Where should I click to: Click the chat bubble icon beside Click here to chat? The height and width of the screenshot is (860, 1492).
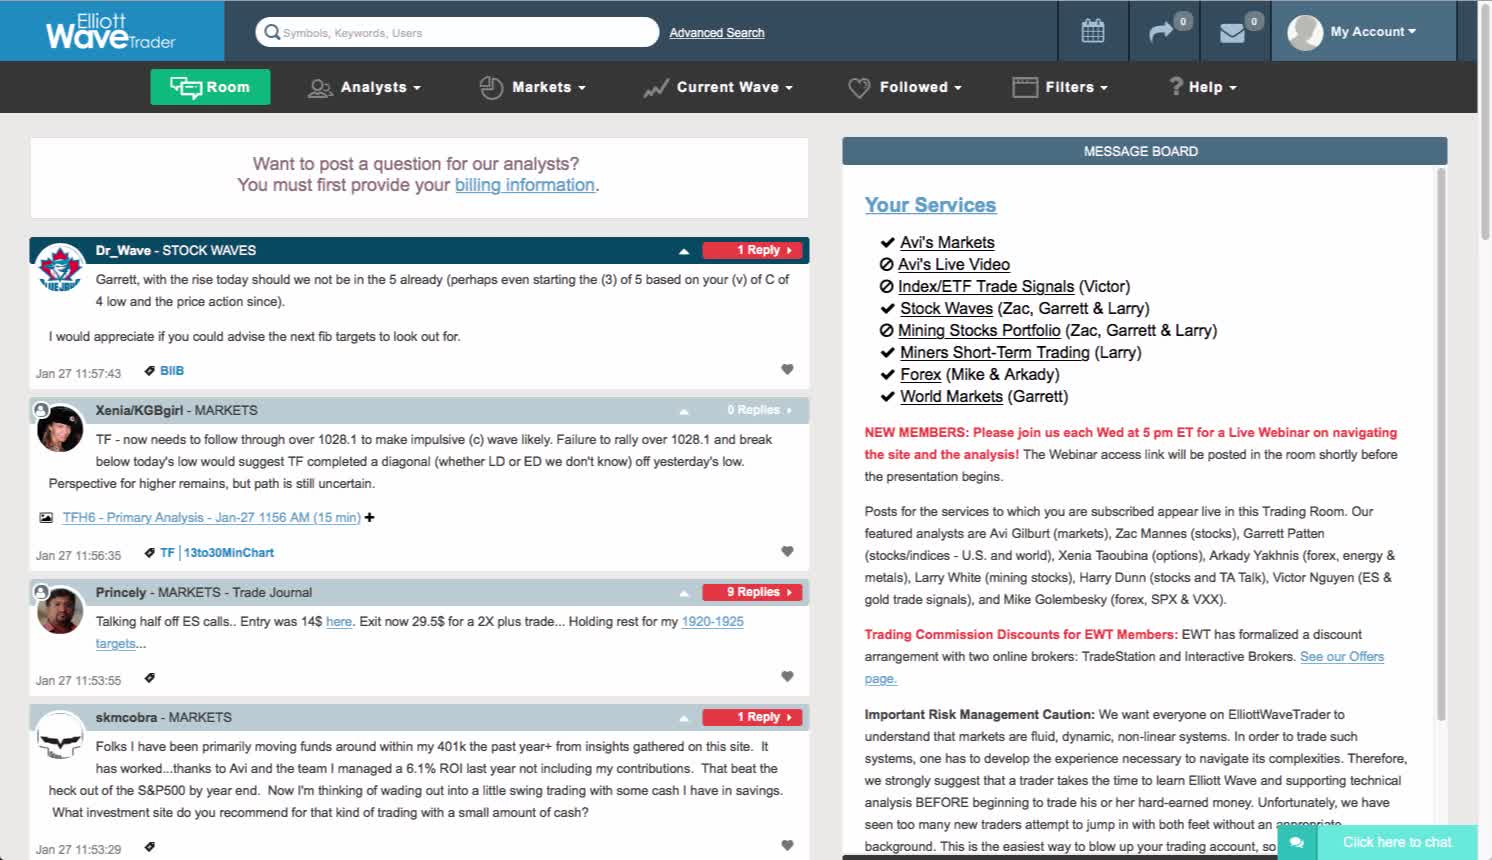1296,843
